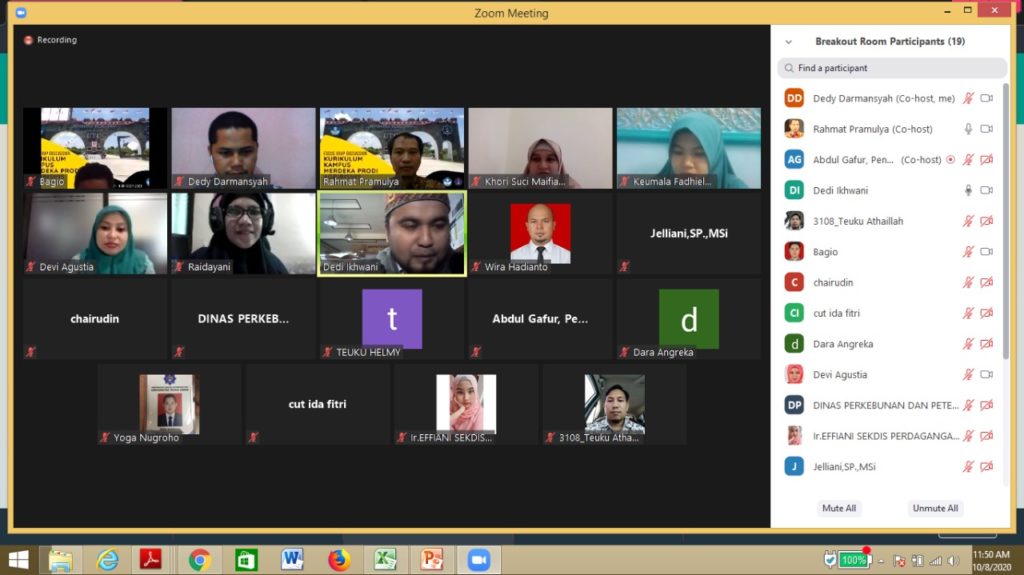The height and width of the screenshot is (575, 1024).
Task: Click the recording dot beside Abdul Gafur
Action: [950, 159]
